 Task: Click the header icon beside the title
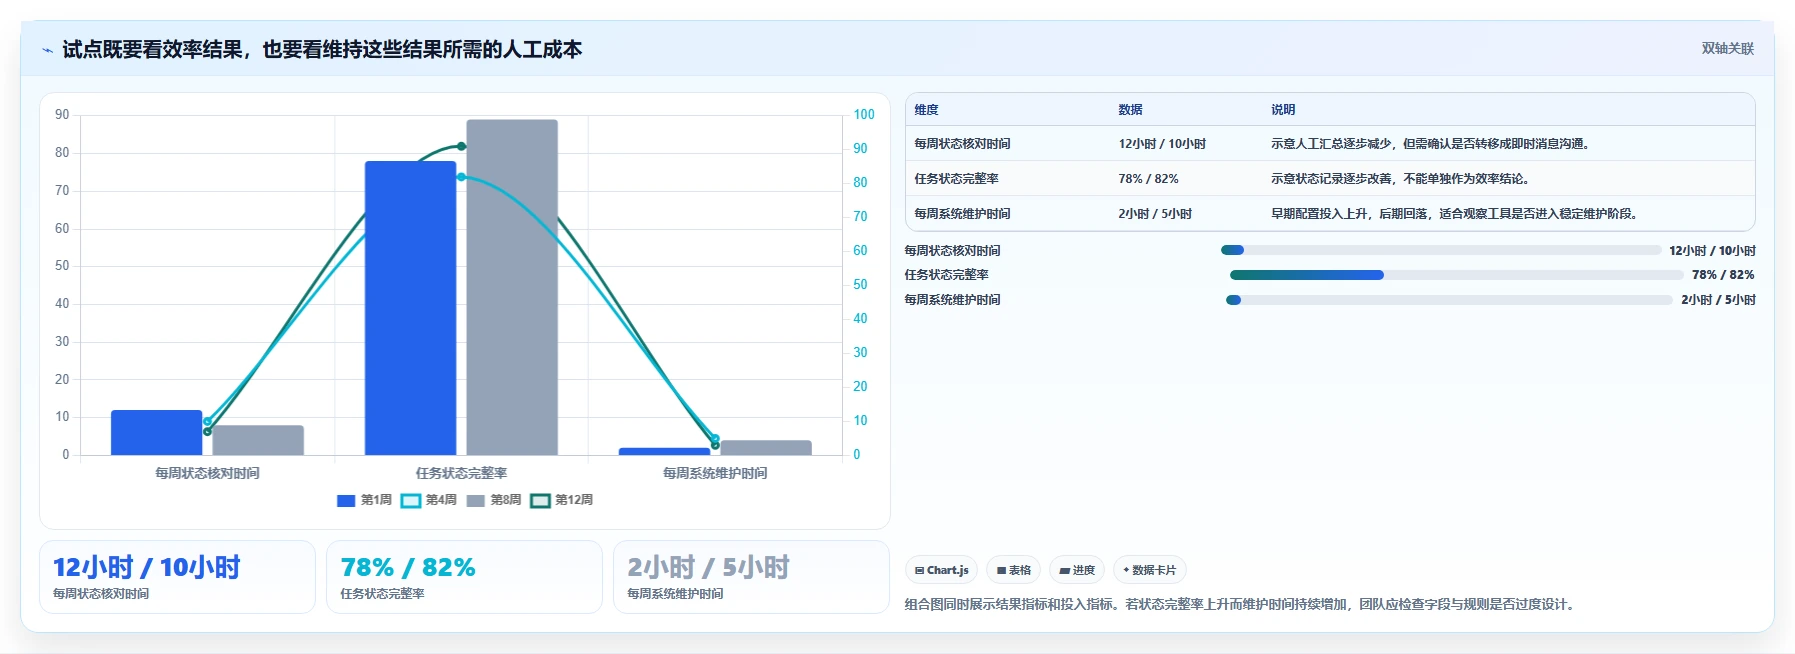[x=47, y=50]
